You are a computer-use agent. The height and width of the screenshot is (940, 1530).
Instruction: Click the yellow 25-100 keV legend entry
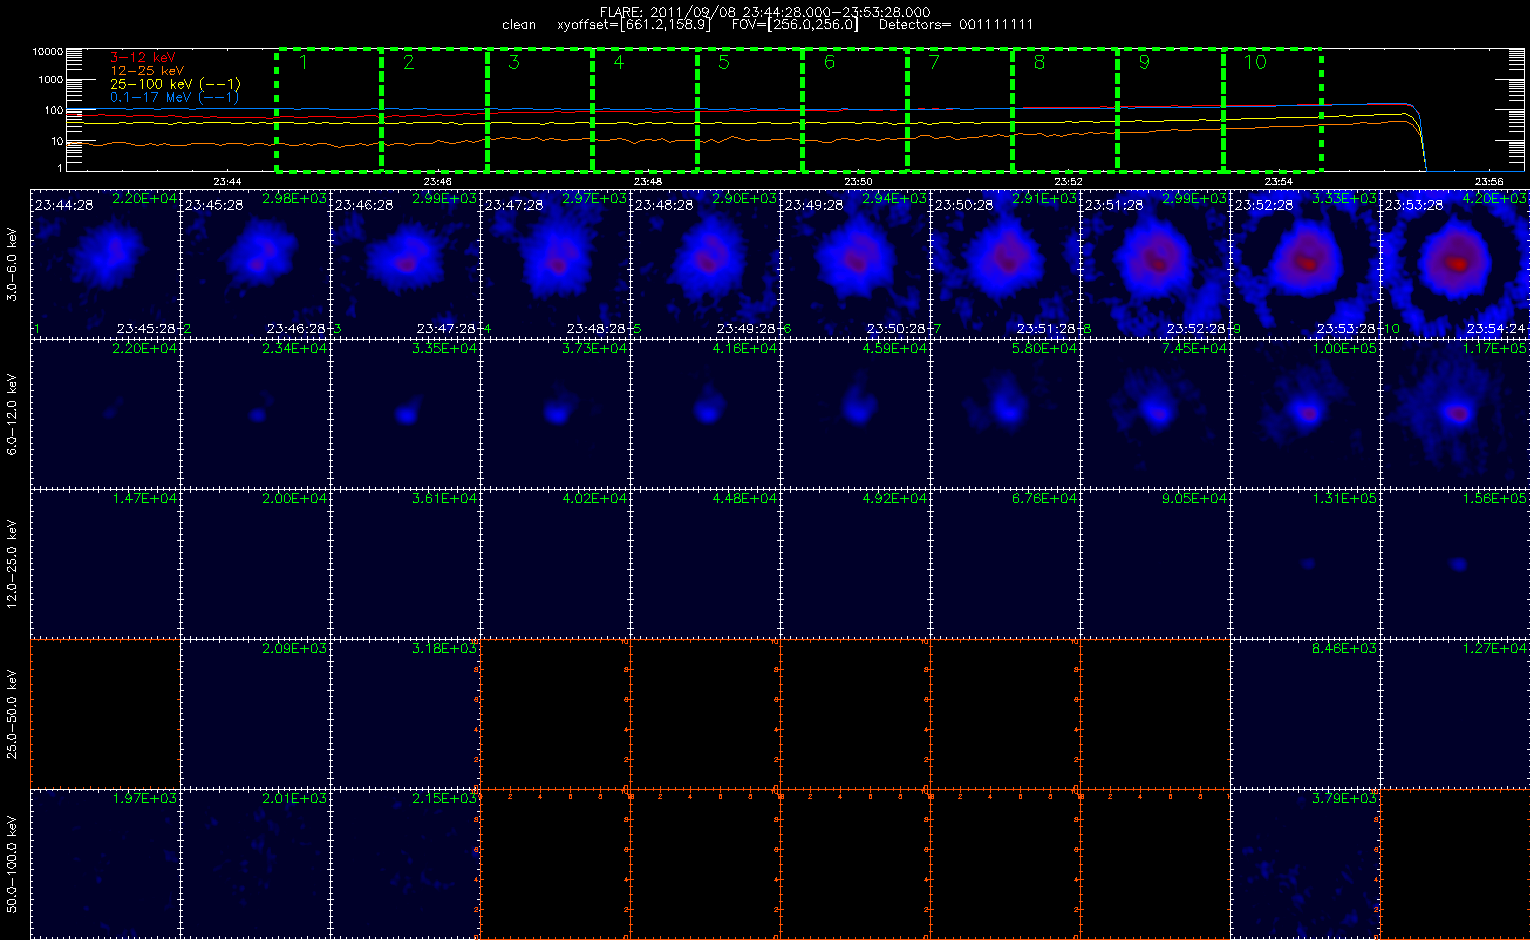point(175,84)
